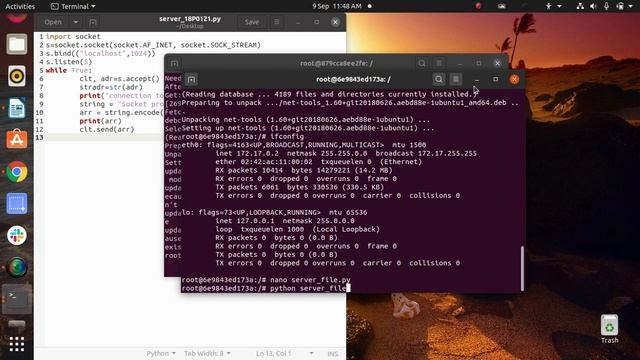Click line 1 'import socket' in editor
Image resolution: width=640 pixels, height=360 pixels.
[x=73, y=36]
